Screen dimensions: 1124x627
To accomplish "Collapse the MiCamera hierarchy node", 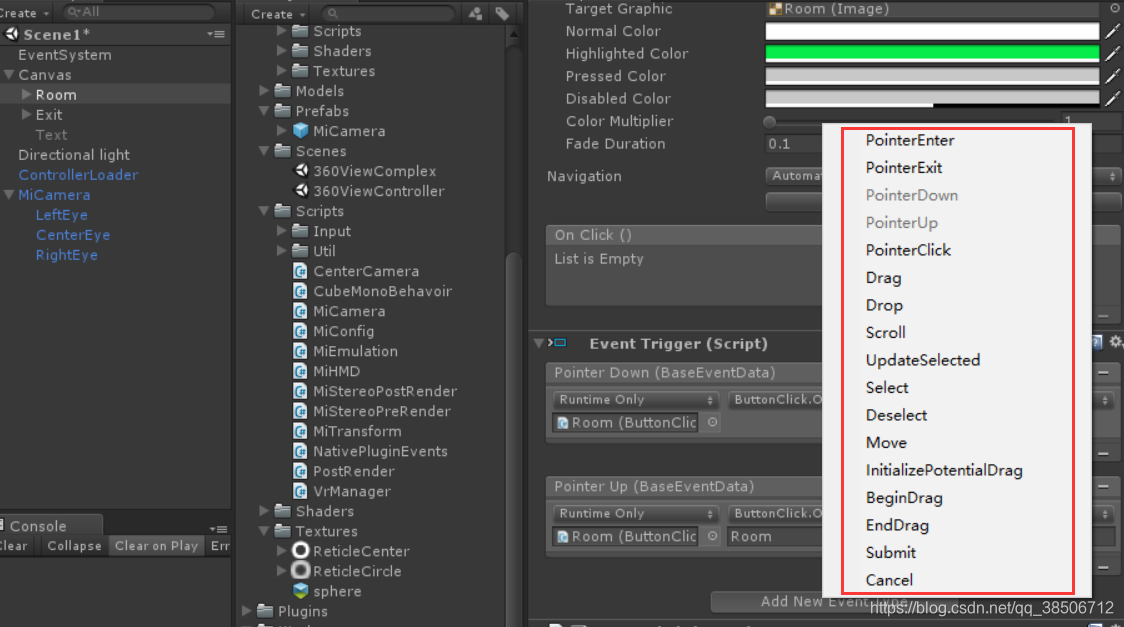I will (9, 195).
